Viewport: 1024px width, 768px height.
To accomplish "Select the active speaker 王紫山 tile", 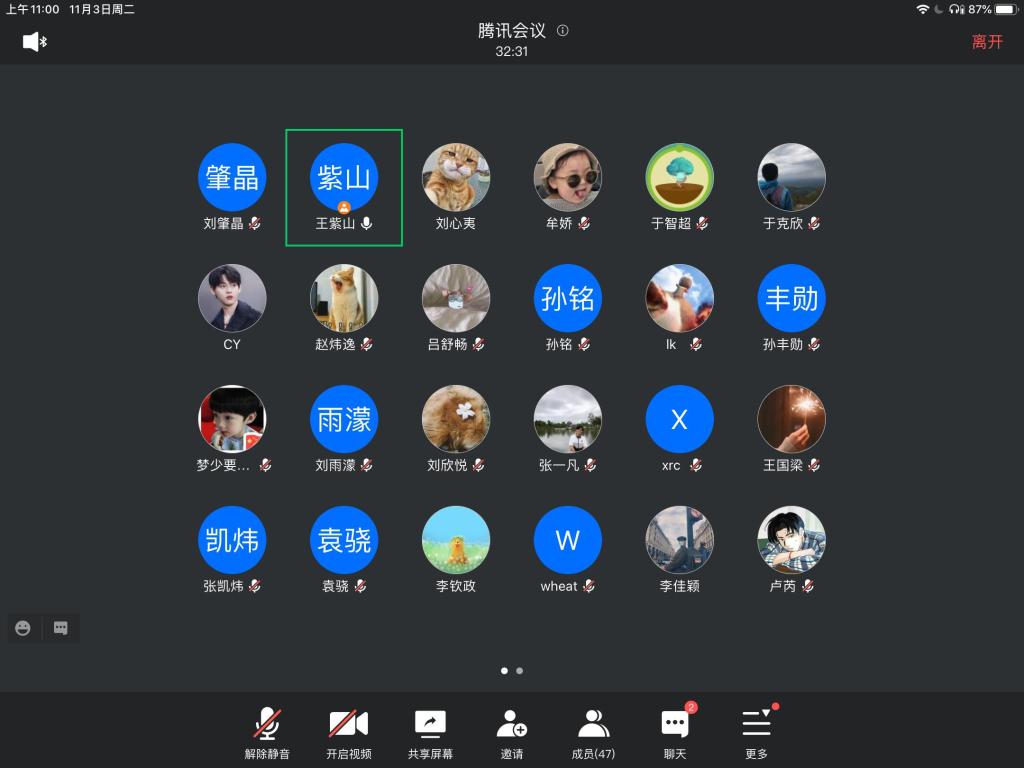I will click(344, 187).
